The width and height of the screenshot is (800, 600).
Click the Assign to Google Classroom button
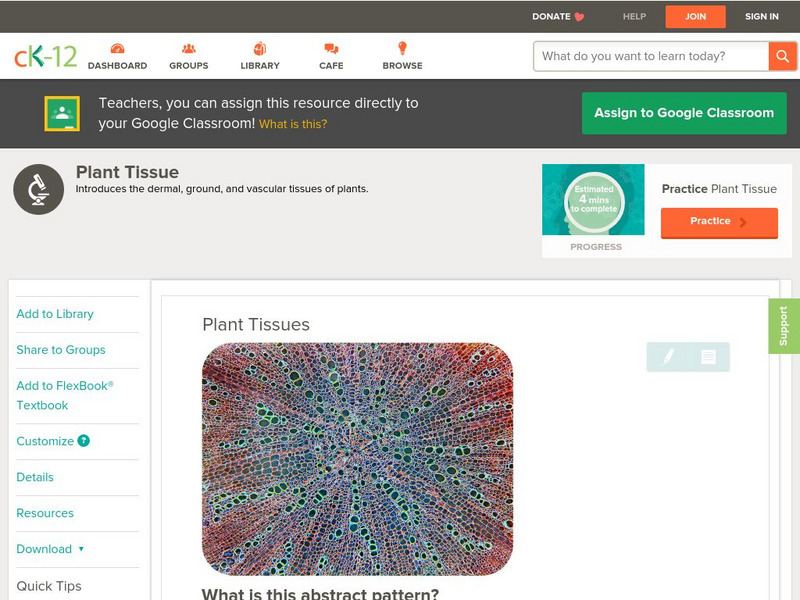(684, 113)
